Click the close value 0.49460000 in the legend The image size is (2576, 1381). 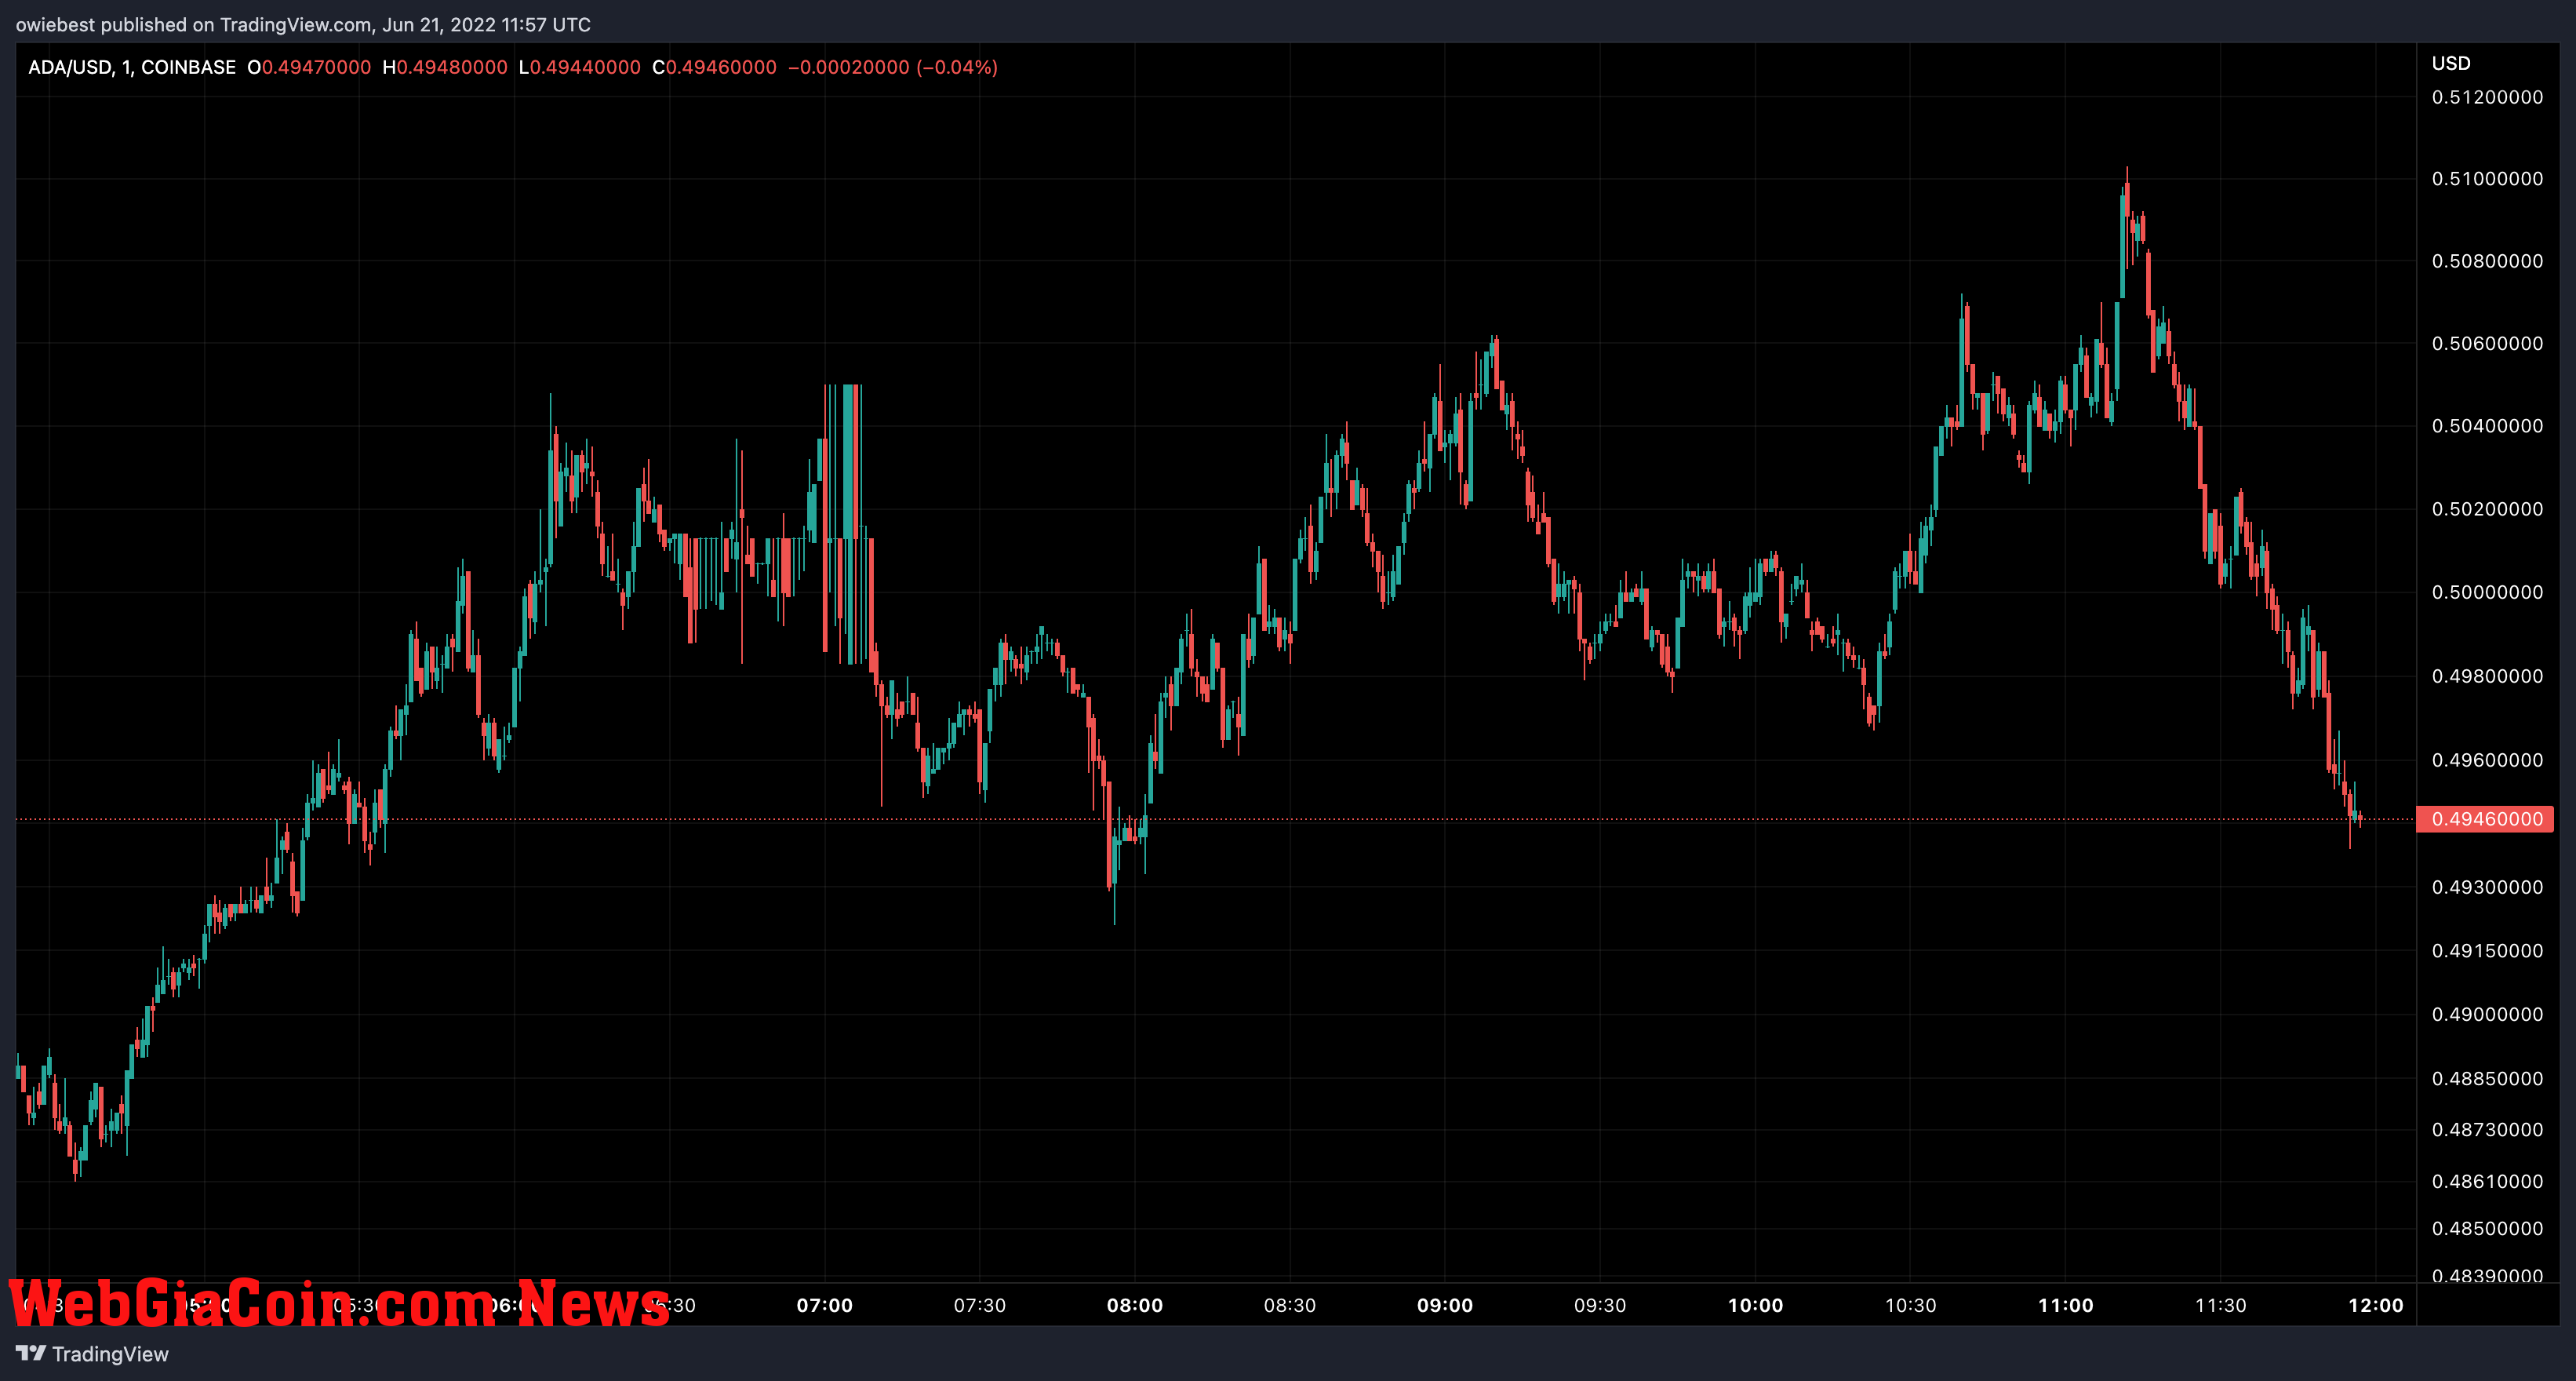[x=721, y=67]
